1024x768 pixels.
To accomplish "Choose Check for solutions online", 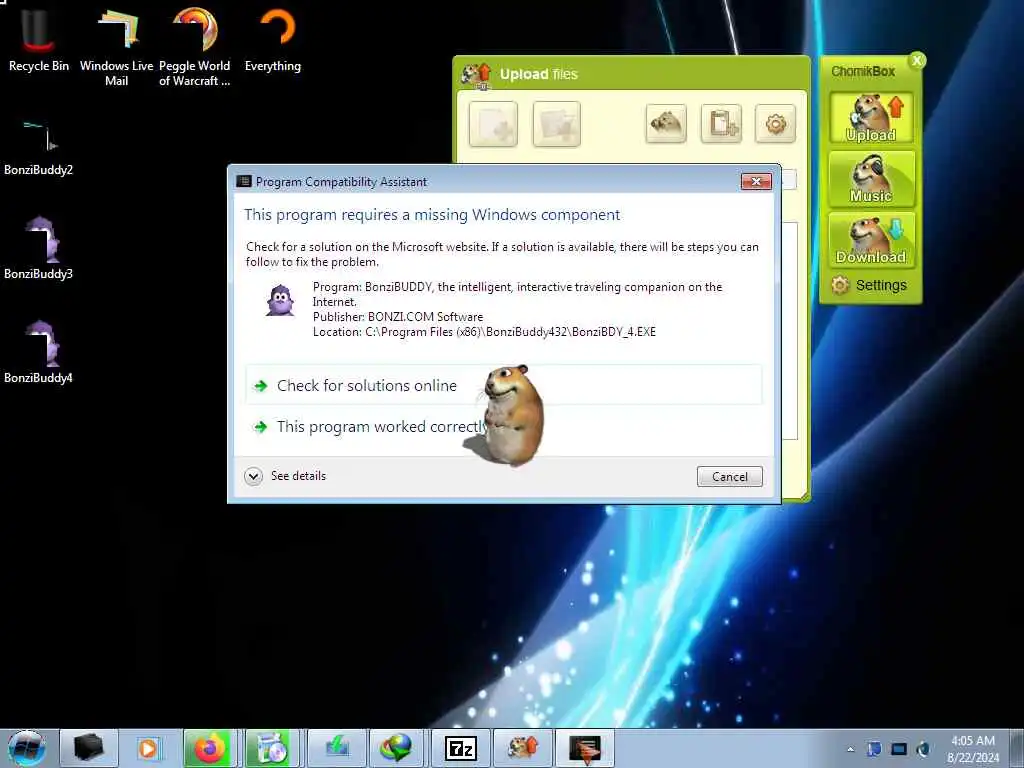I will pyautogui.click(x=504, y=385).
